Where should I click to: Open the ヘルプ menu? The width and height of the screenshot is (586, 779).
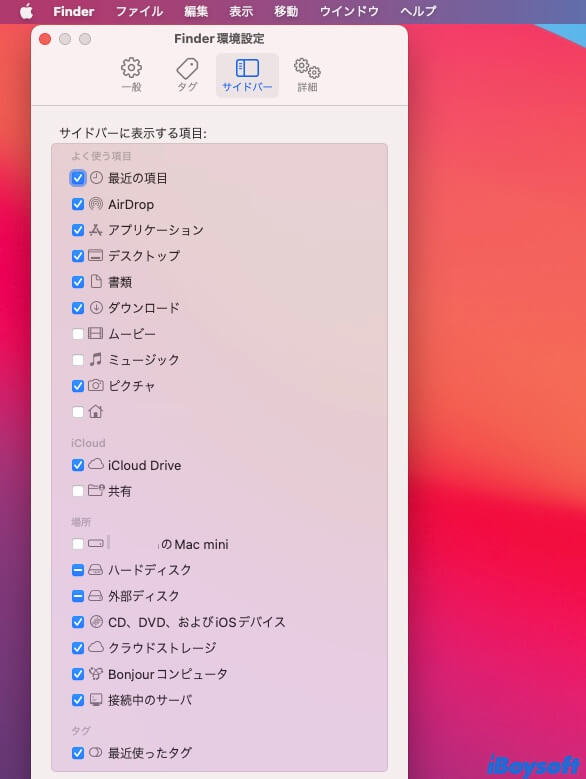coord(419,11)
